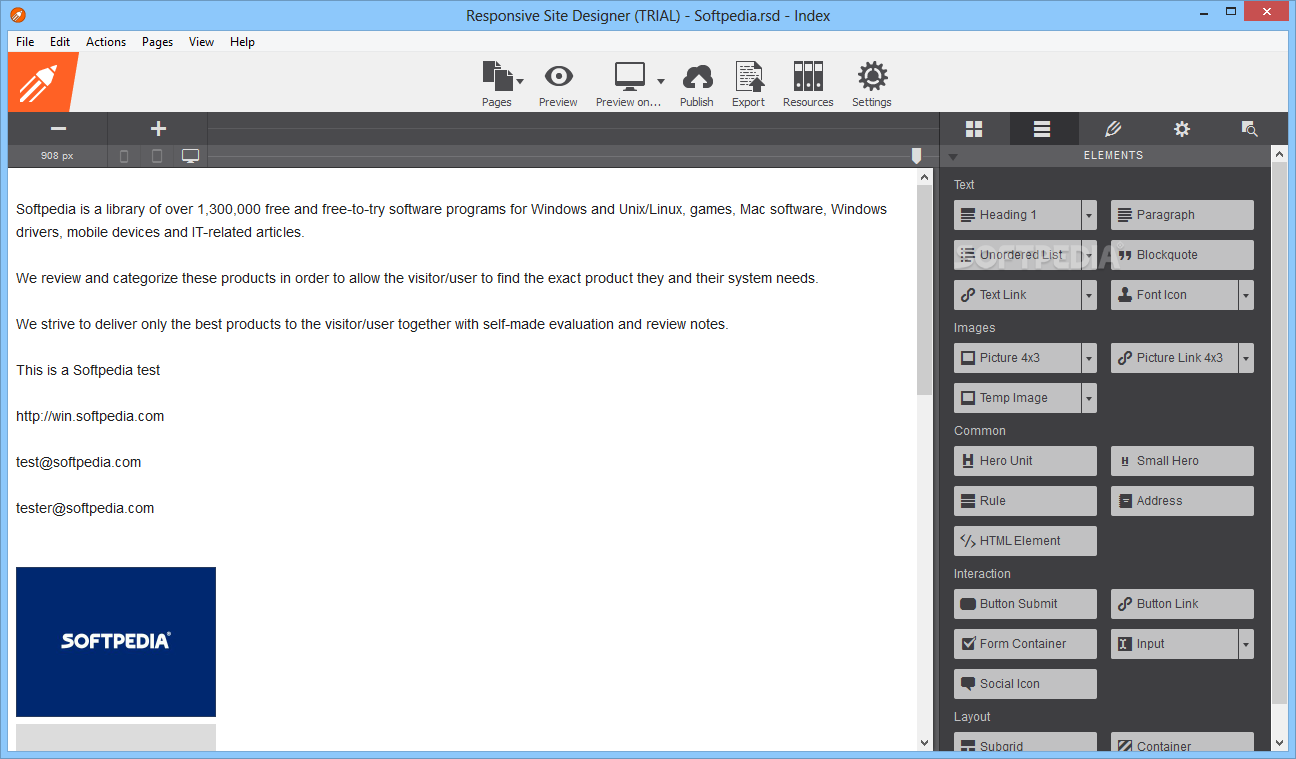Add a Small Hero element
1296x759 pixels.
1182,461
